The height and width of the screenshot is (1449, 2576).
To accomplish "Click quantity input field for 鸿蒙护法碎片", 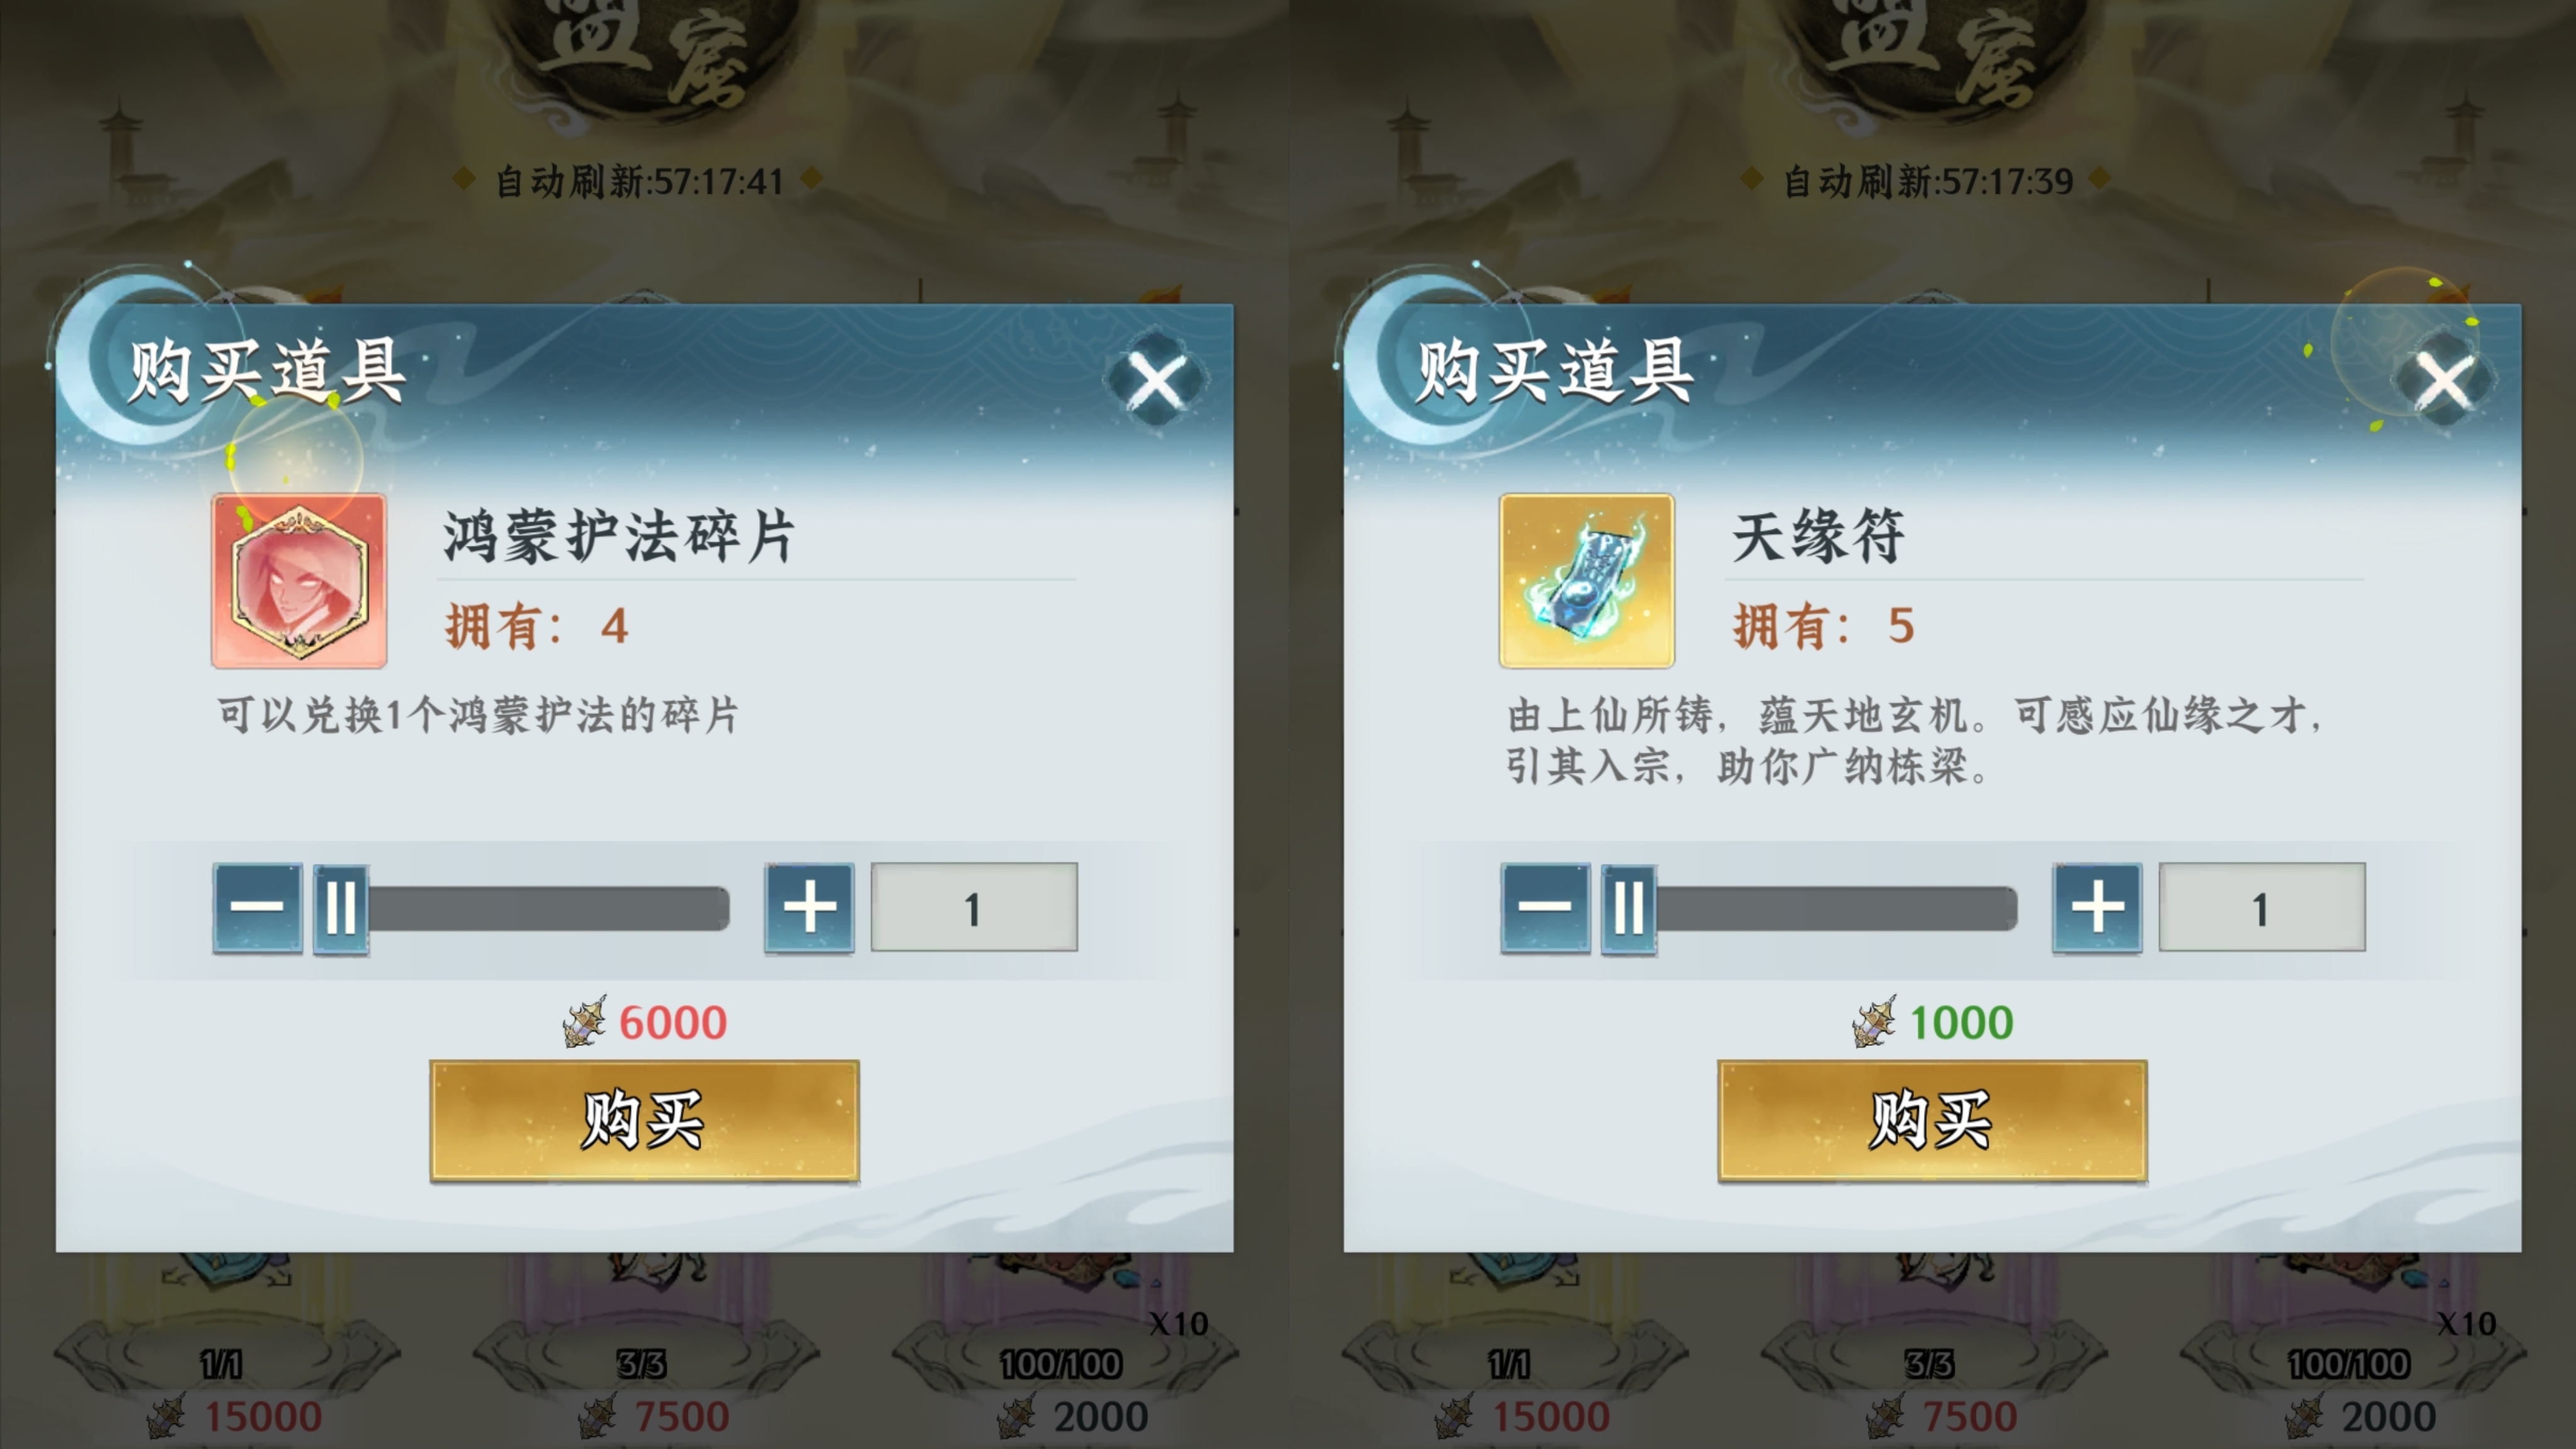I will click(x=974, y=907).
